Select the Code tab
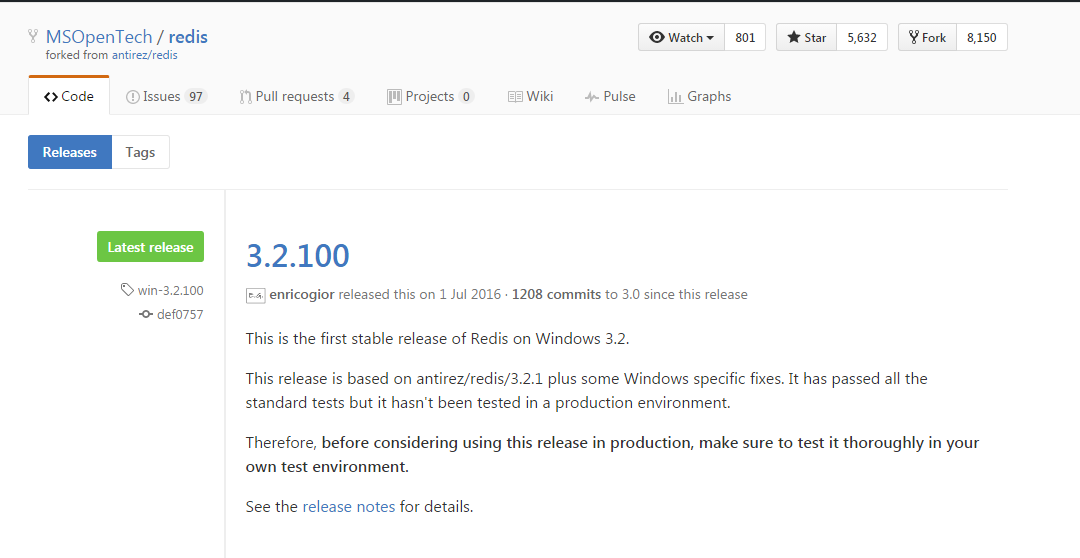 (x=69, y=96)
